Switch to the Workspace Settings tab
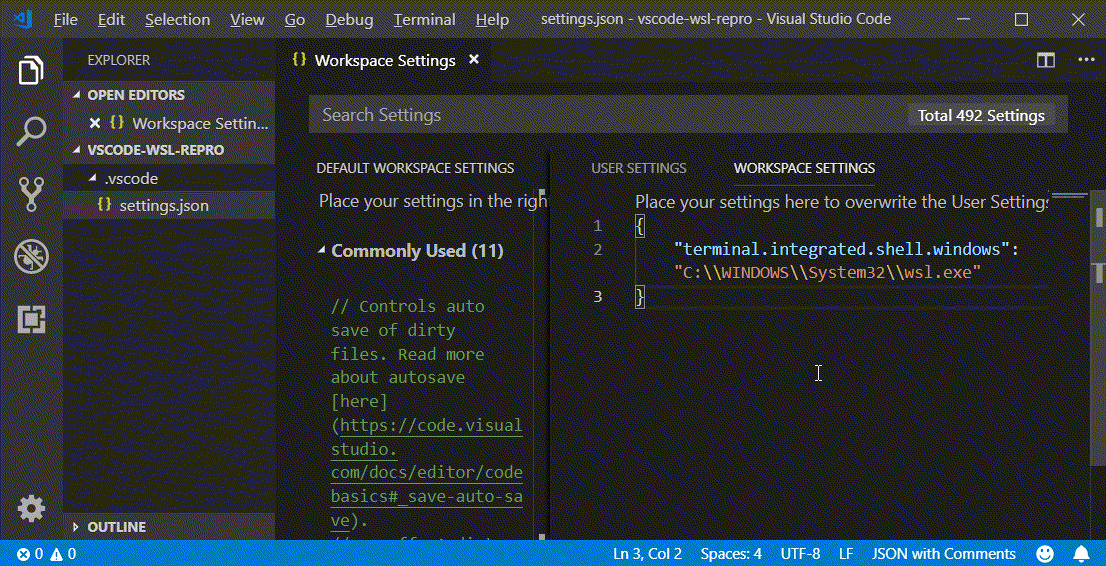This screenshot has width=1106, height=566. tap(804, 168)
